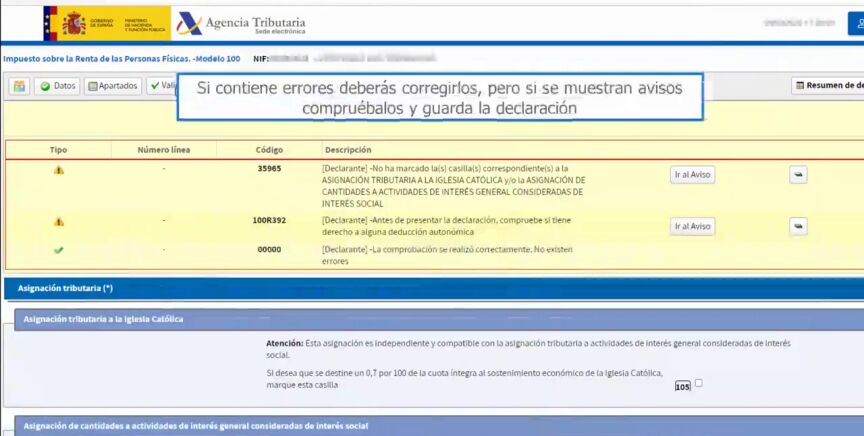Open the Datos toolbar button
864x436 pixels.
pyautogui.click(x=57, y=86)
